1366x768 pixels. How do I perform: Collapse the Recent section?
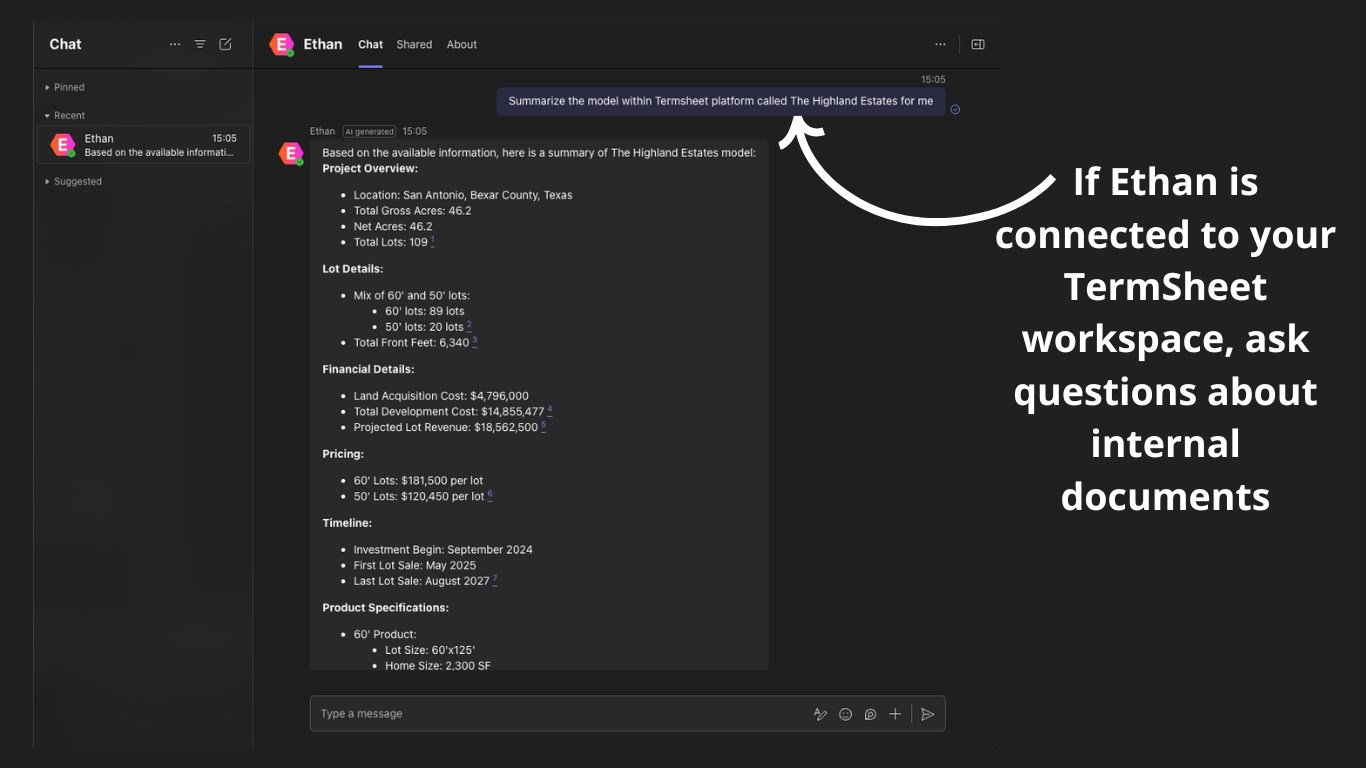click(65, 115)
